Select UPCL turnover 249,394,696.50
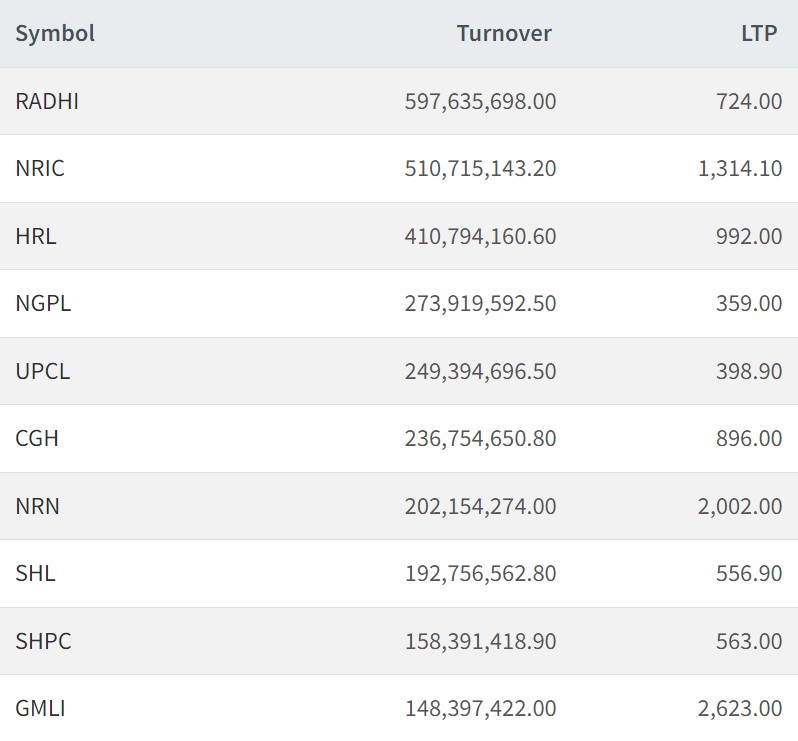 480,371
